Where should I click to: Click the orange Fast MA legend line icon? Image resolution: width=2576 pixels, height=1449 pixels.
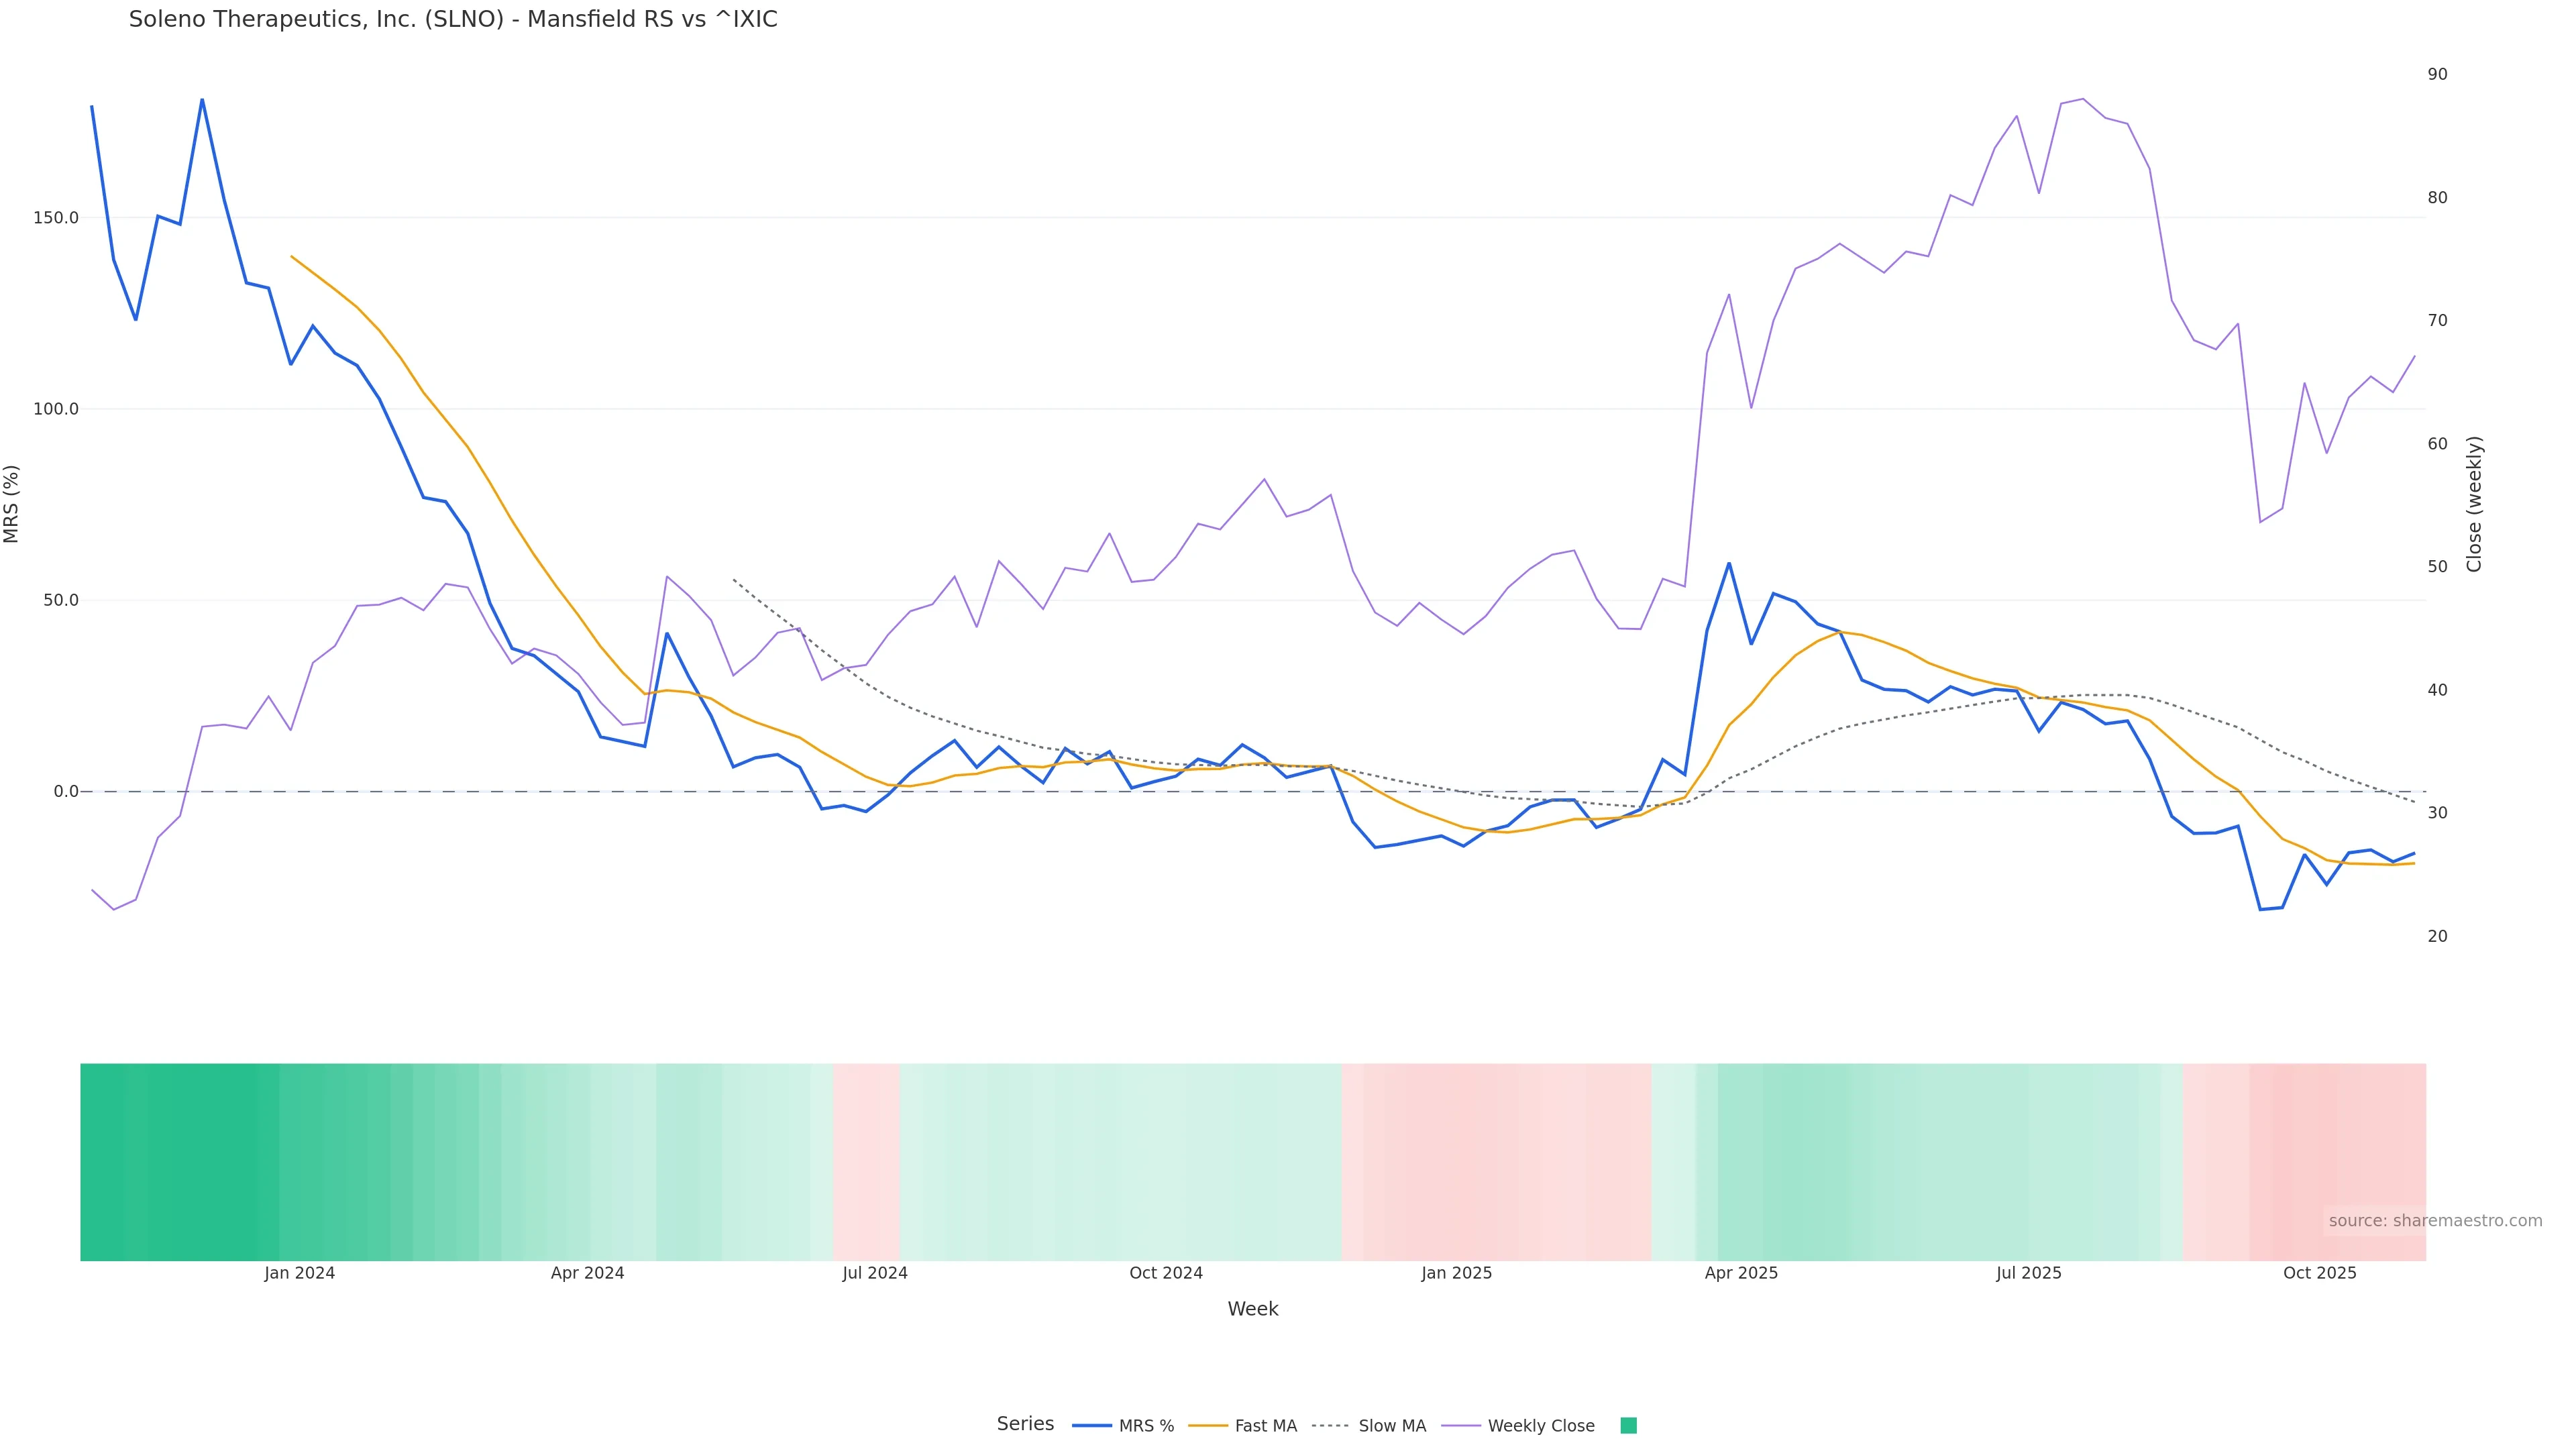(1208, 1426)
